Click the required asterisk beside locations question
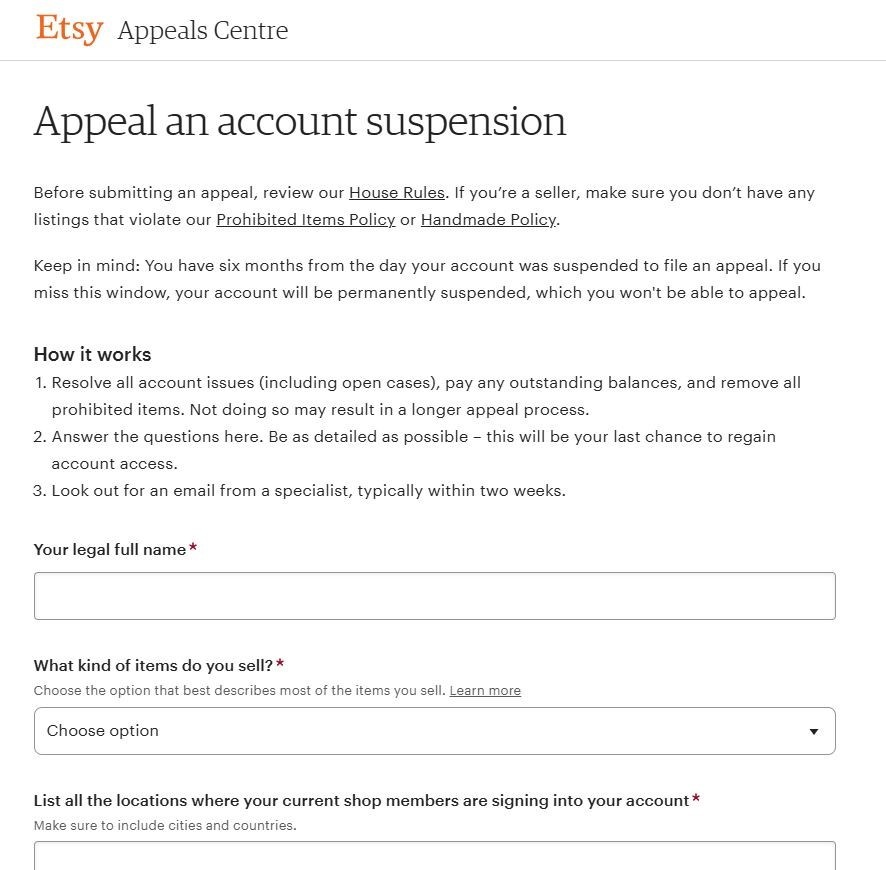886x870 pixels. (x=696, y=797)
